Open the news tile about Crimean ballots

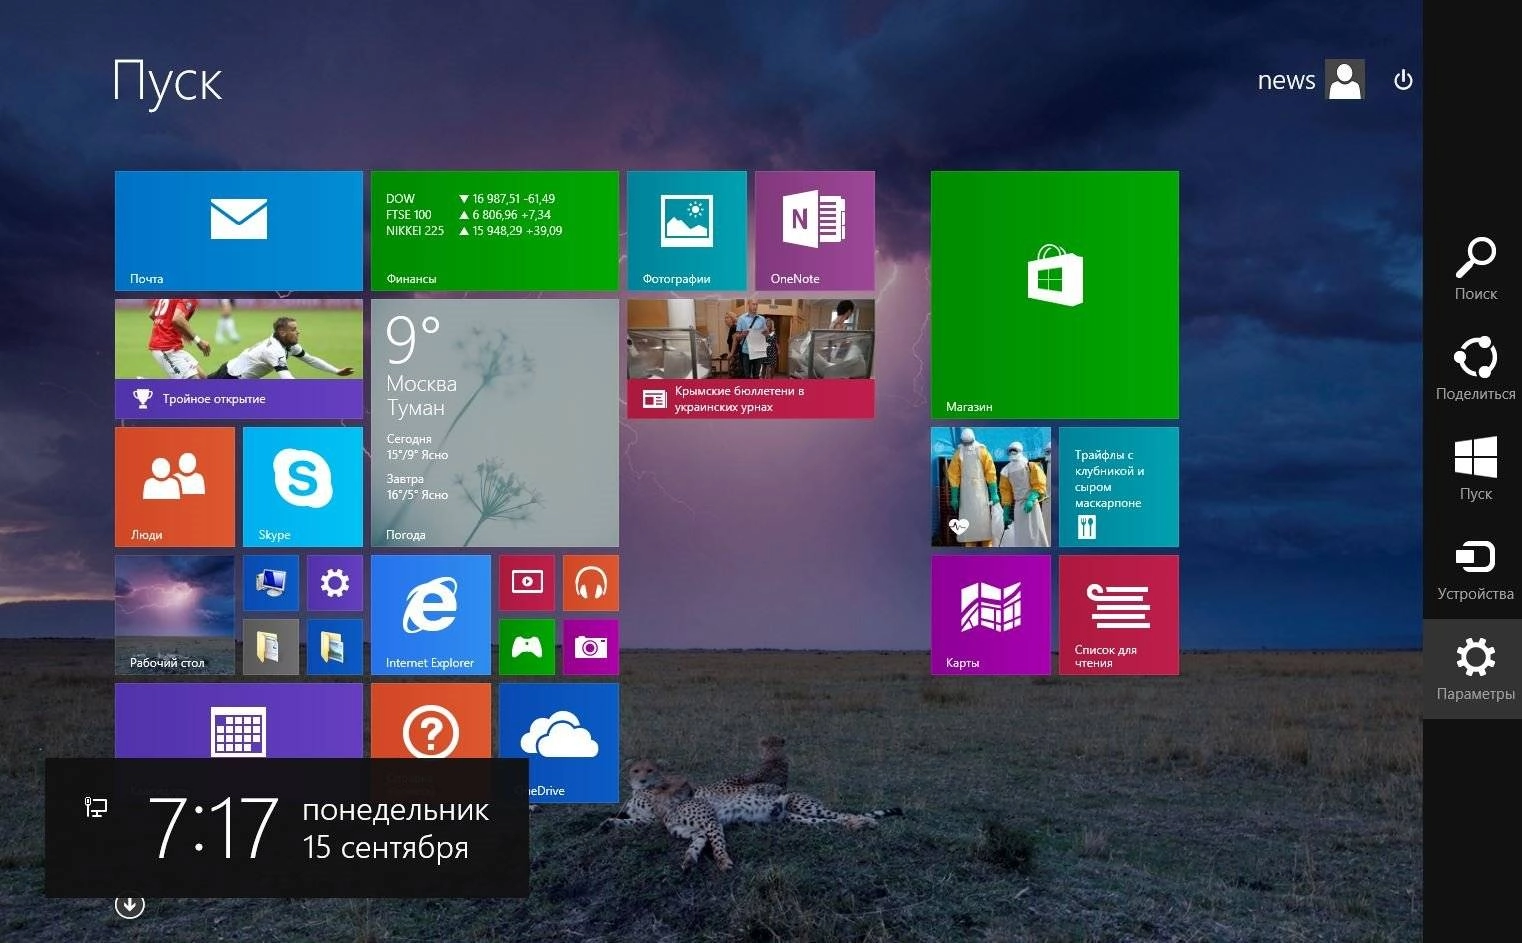[751, 359]
